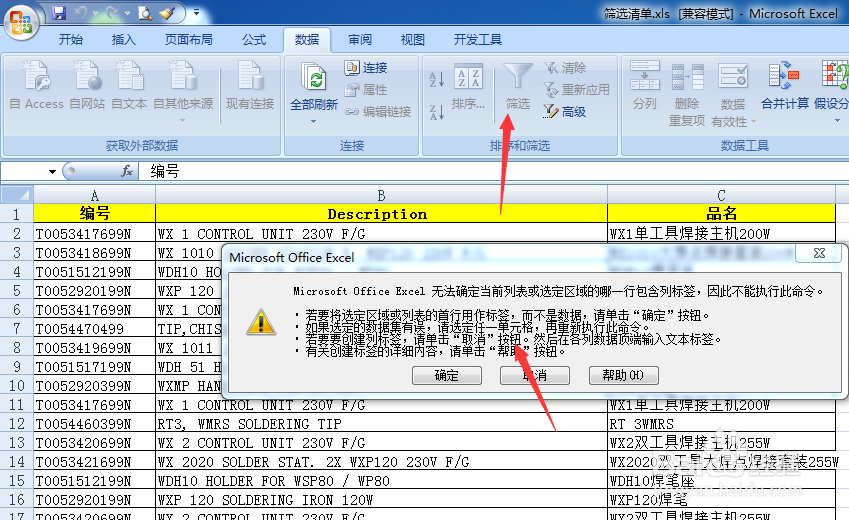Select the 品名 header cell
Screen dimensions: 849x520
click(x=721, y=213)
